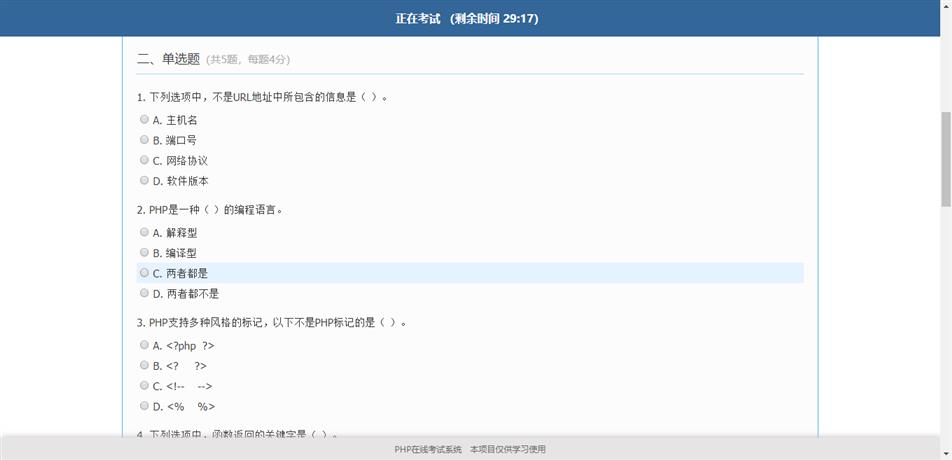Click the 二、单选题 section heading
The width and height of the screenshot is (952, 460).
point(168,59)
